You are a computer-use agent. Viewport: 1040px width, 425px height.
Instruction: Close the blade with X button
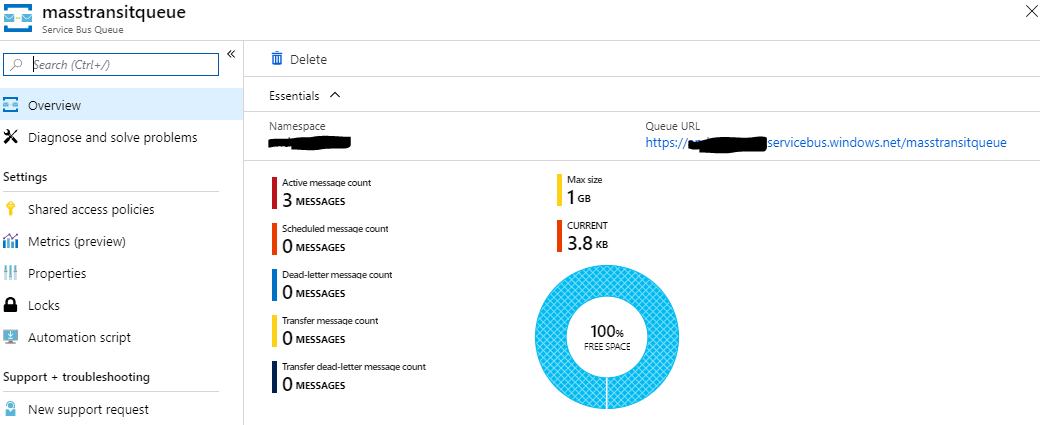click(1031, 13)
